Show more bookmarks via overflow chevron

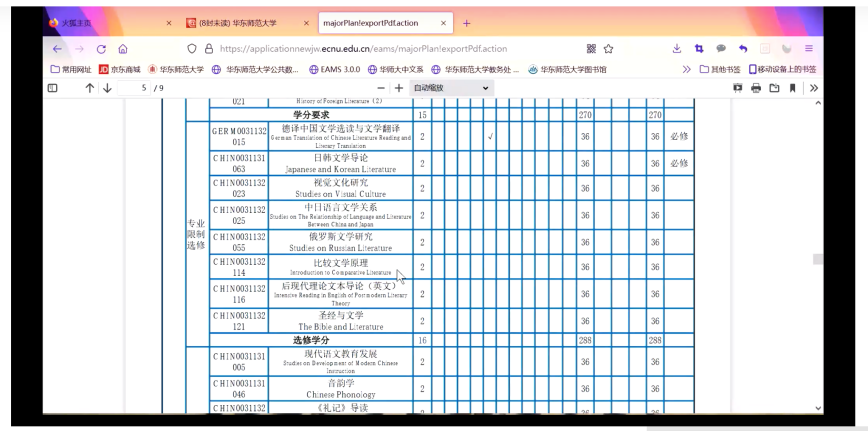click(686, 69)
